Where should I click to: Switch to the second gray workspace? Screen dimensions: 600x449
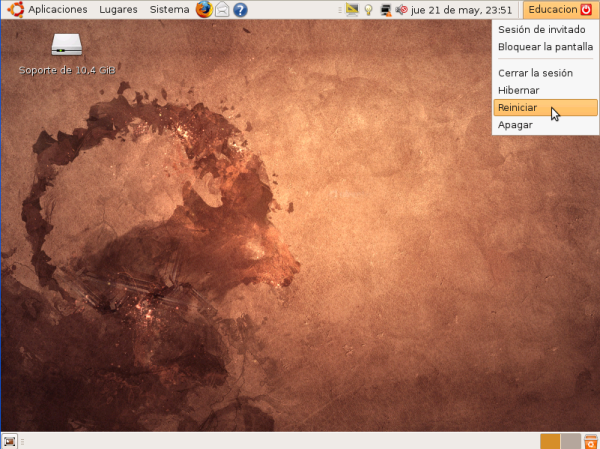570,441
